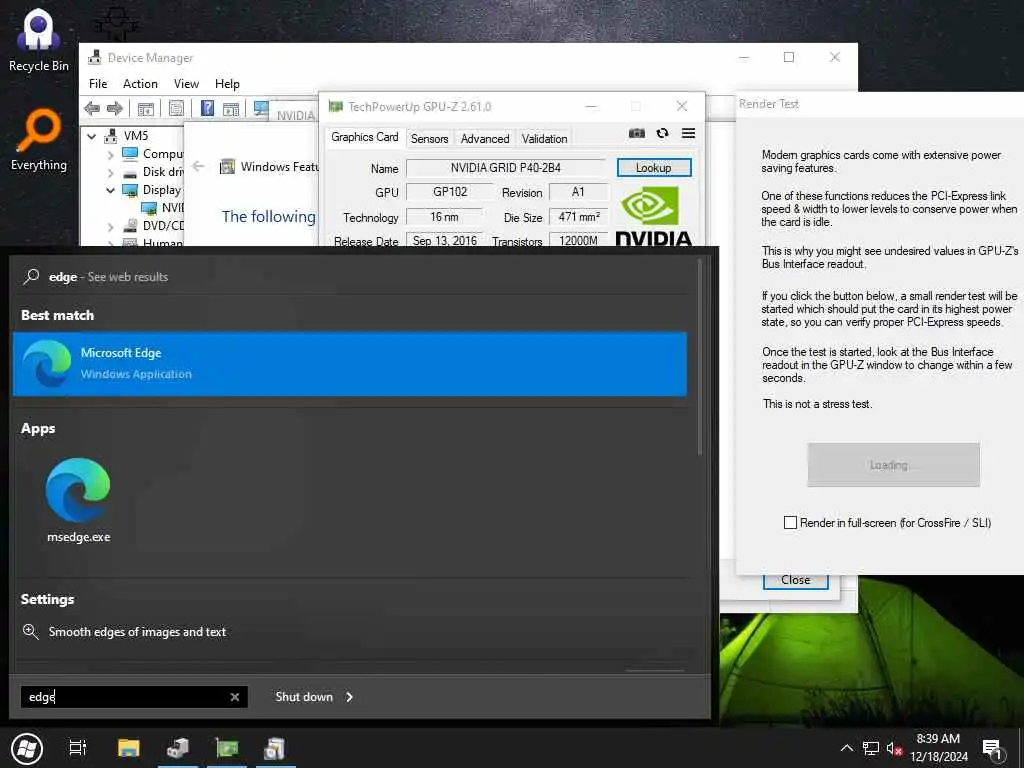Switch to Advanced tab in GPU-Z
The width and height of the screenshot is (1024, 768).
click(485, 138)
